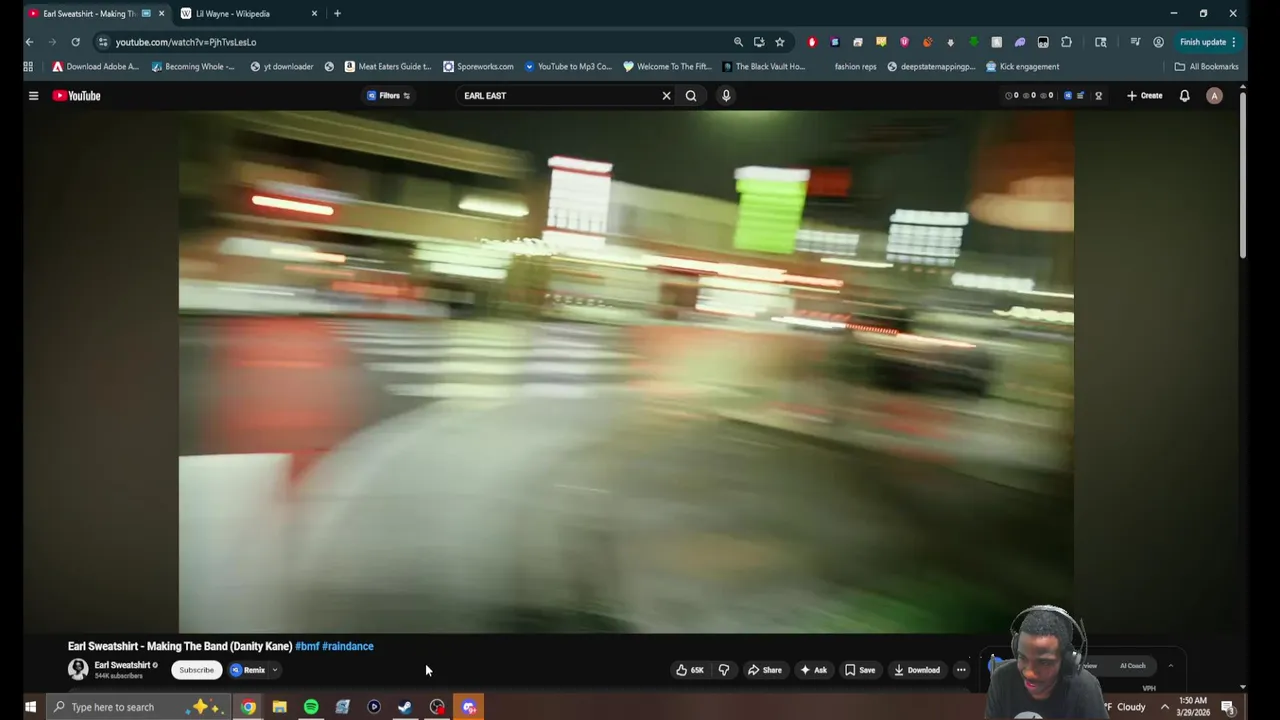Go back in browser history
Image resolution: width=1280 pixels, height=720 pixels.
(29, 42)
